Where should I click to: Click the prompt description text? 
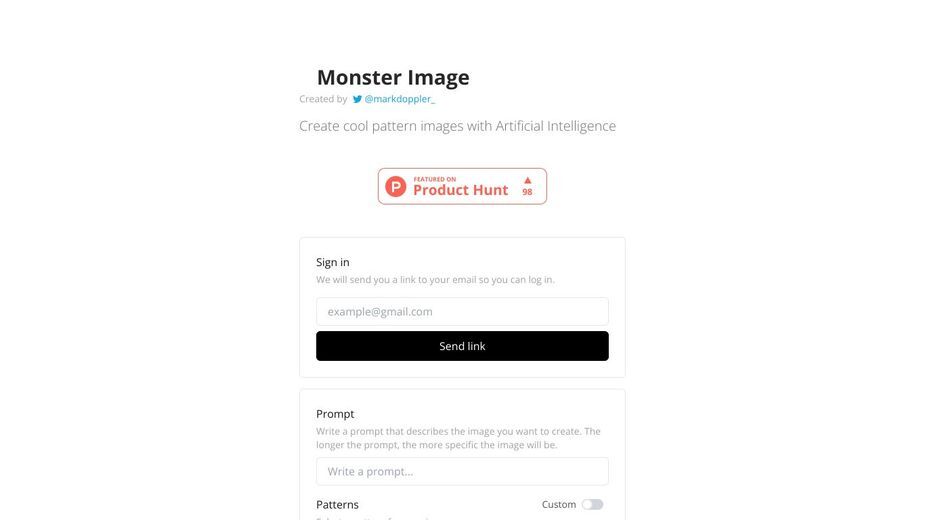[x=458, y=438]
